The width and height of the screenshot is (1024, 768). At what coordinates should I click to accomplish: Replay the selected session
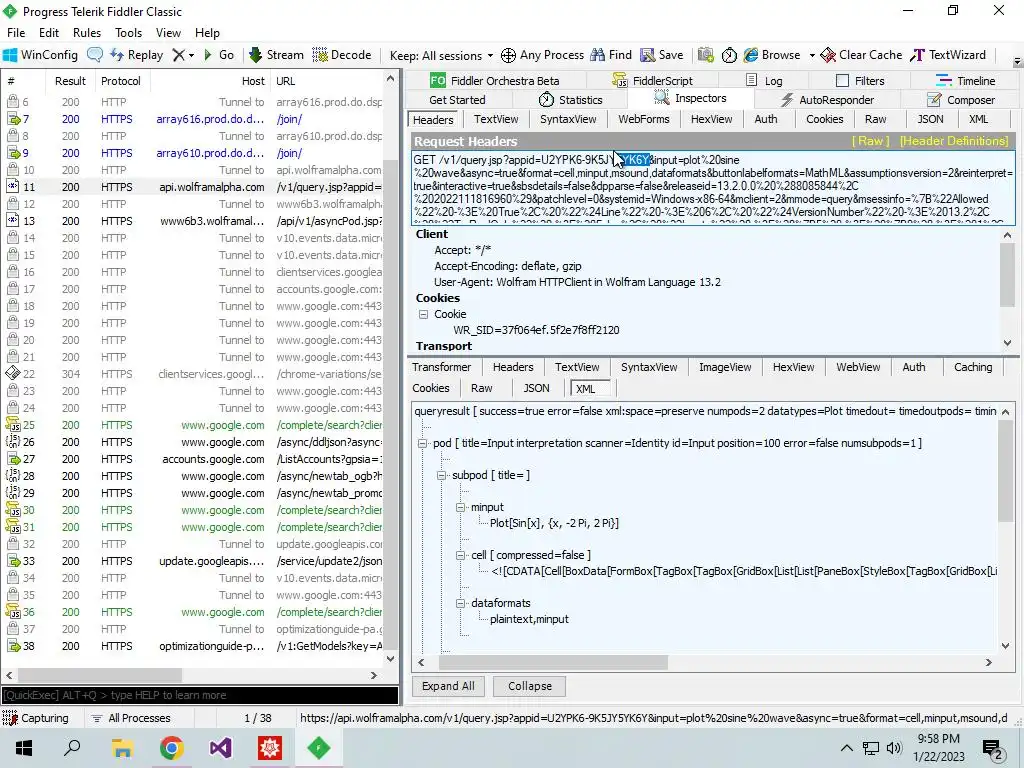(x=136, y=55)
